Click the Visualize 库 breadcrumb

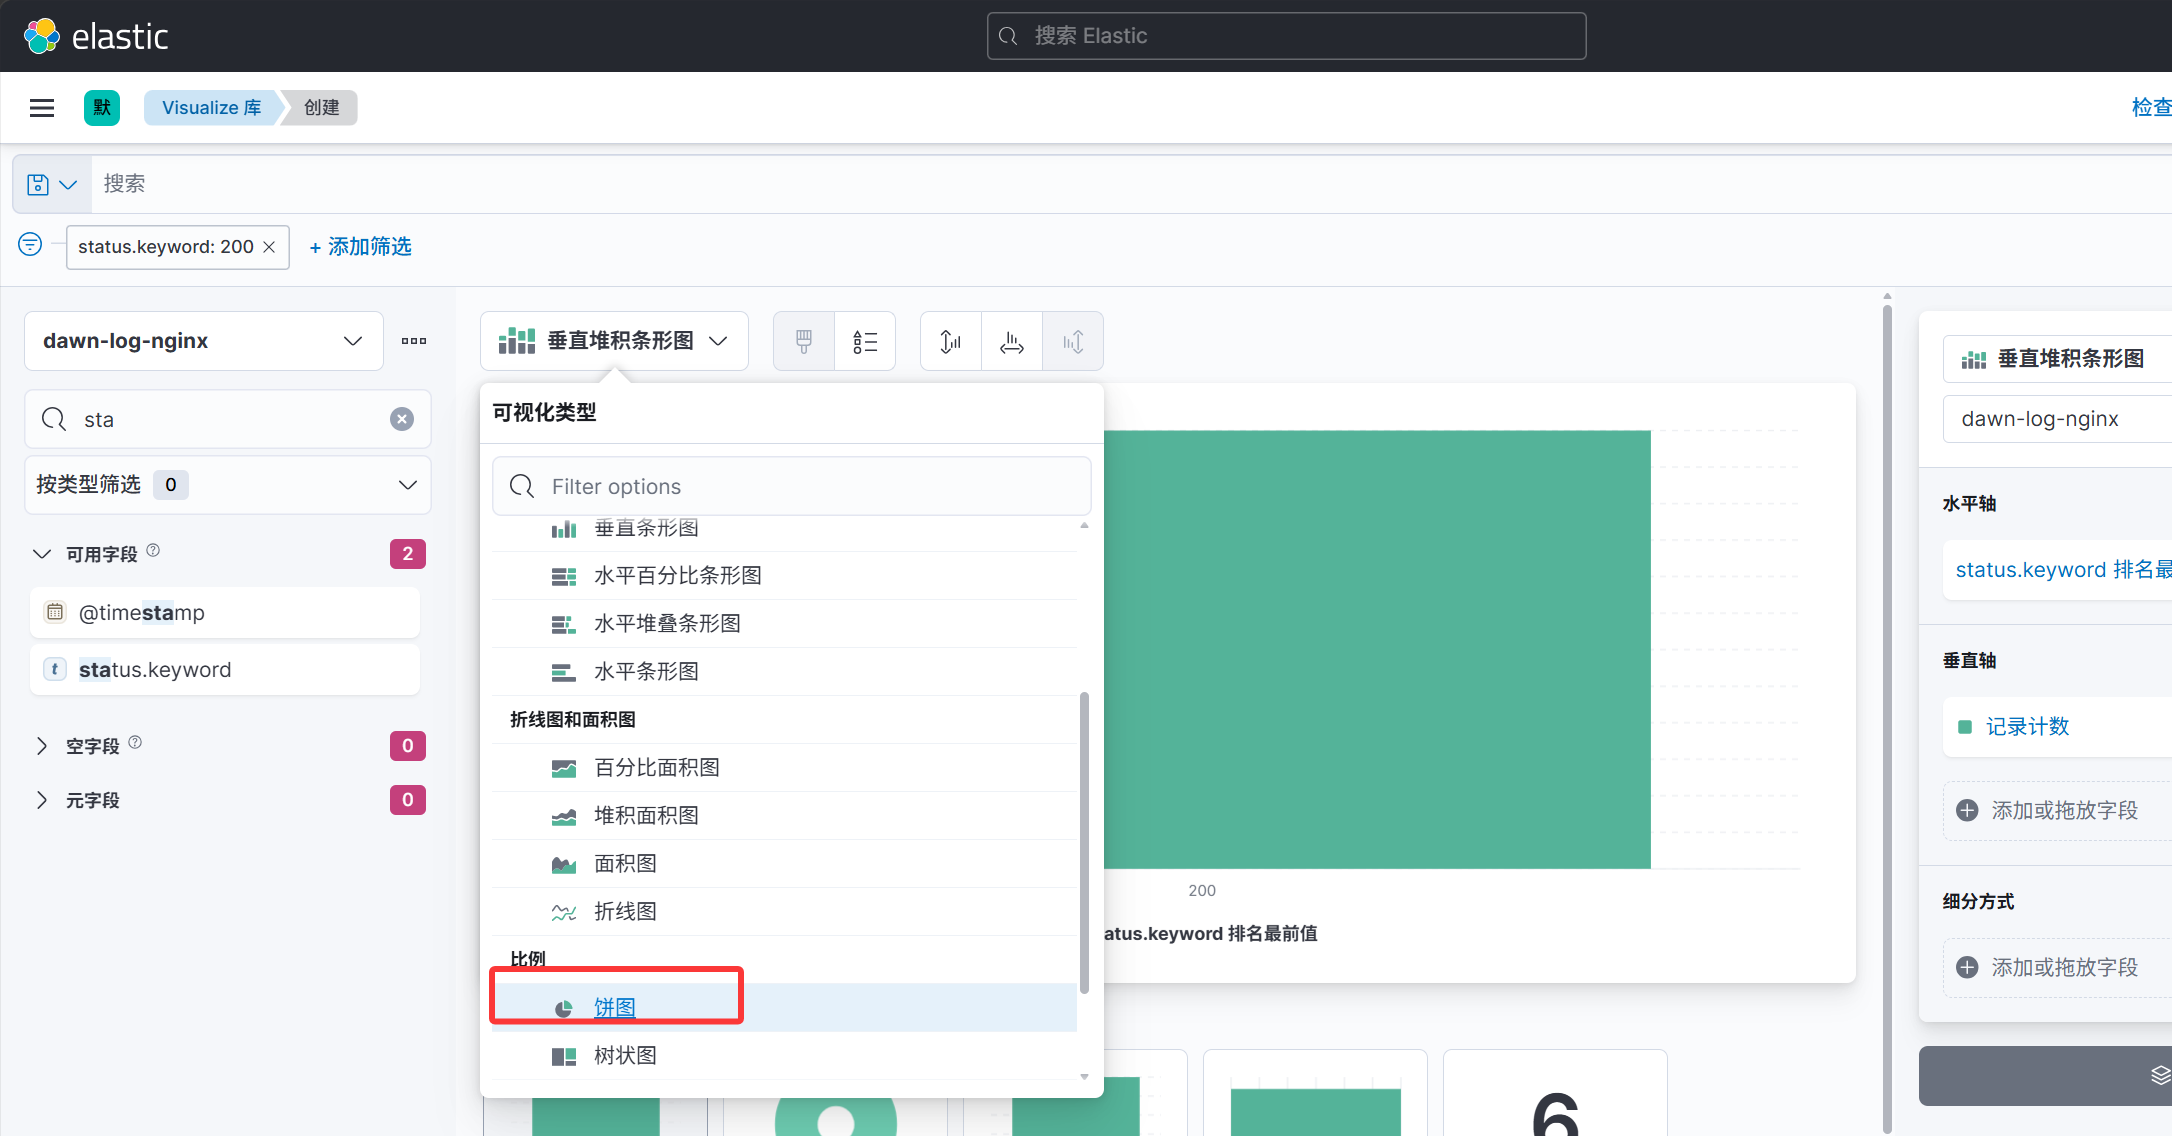point(211,108)
